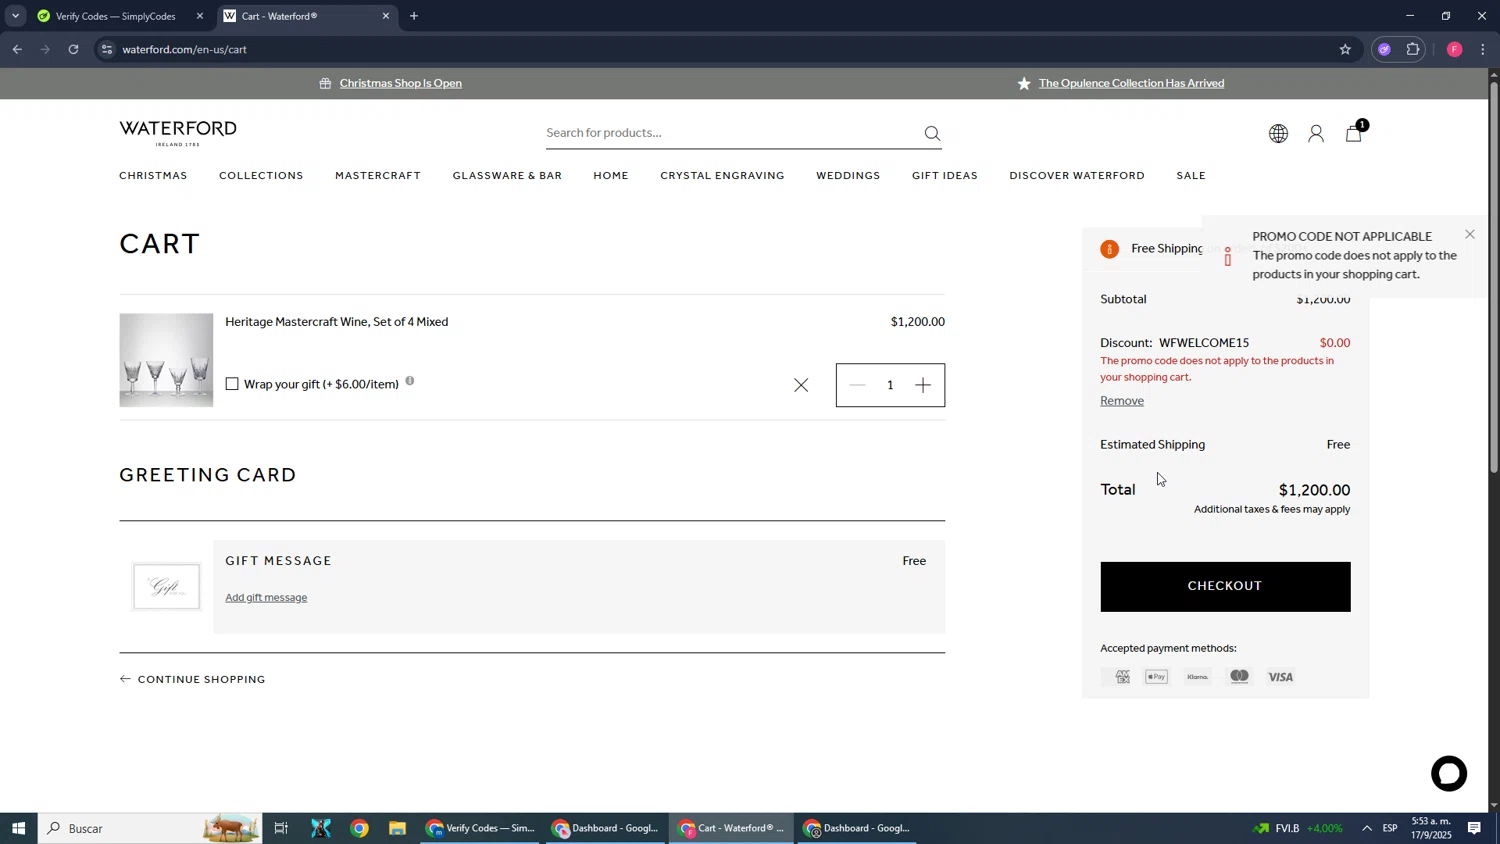Remove the Heritage Mastercraft Wine item
The width and height of the screenshot is (1500, 844).
coord(801,385)
